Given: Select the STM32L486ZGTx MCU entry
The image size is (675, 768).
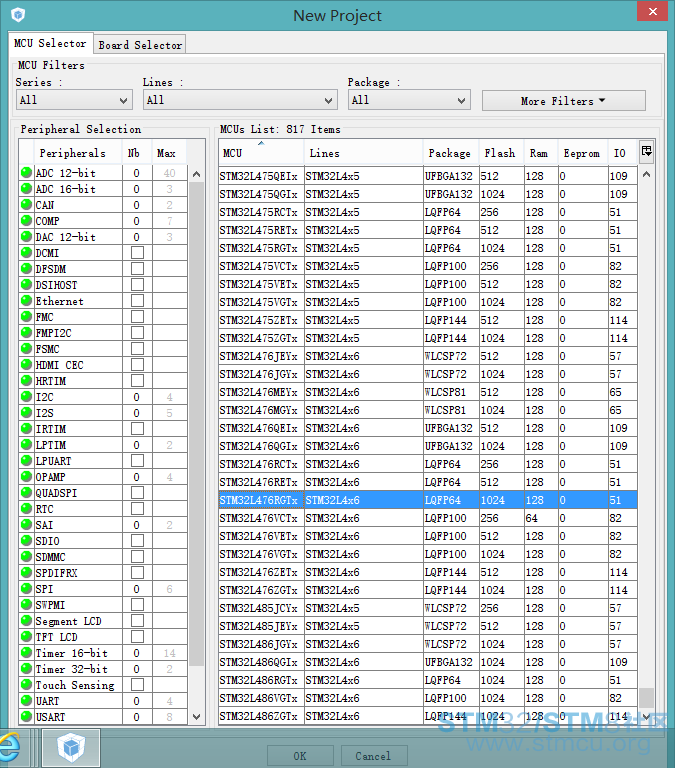Looking at the screenshot, I should 428,716.
